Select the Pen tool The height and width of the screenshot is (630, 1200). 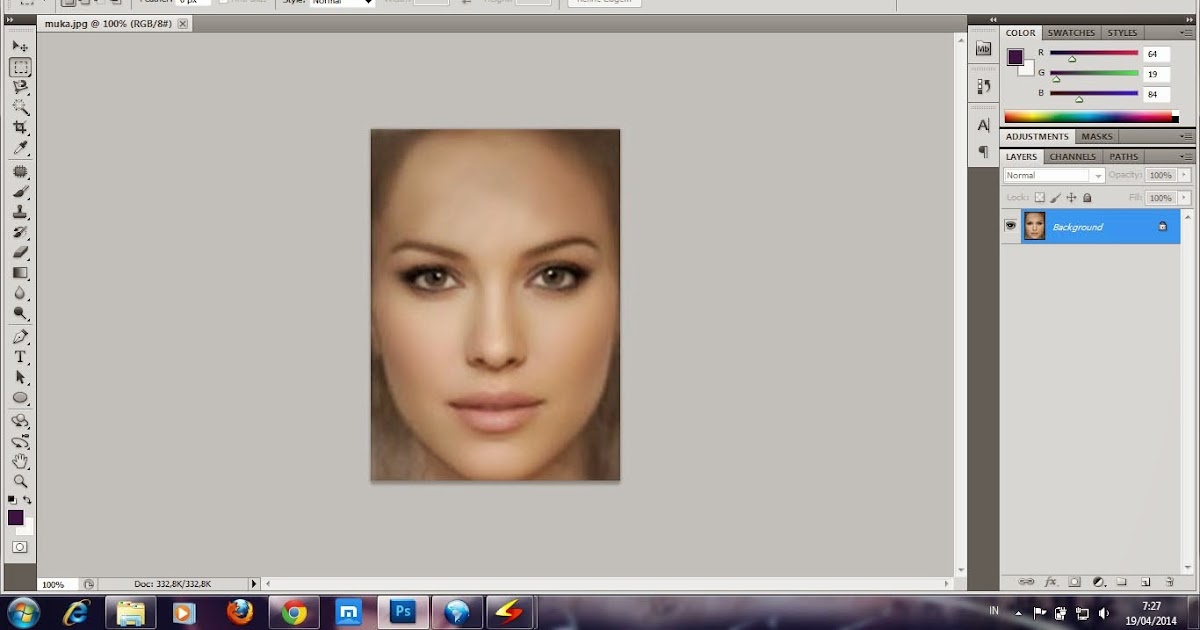20,337
